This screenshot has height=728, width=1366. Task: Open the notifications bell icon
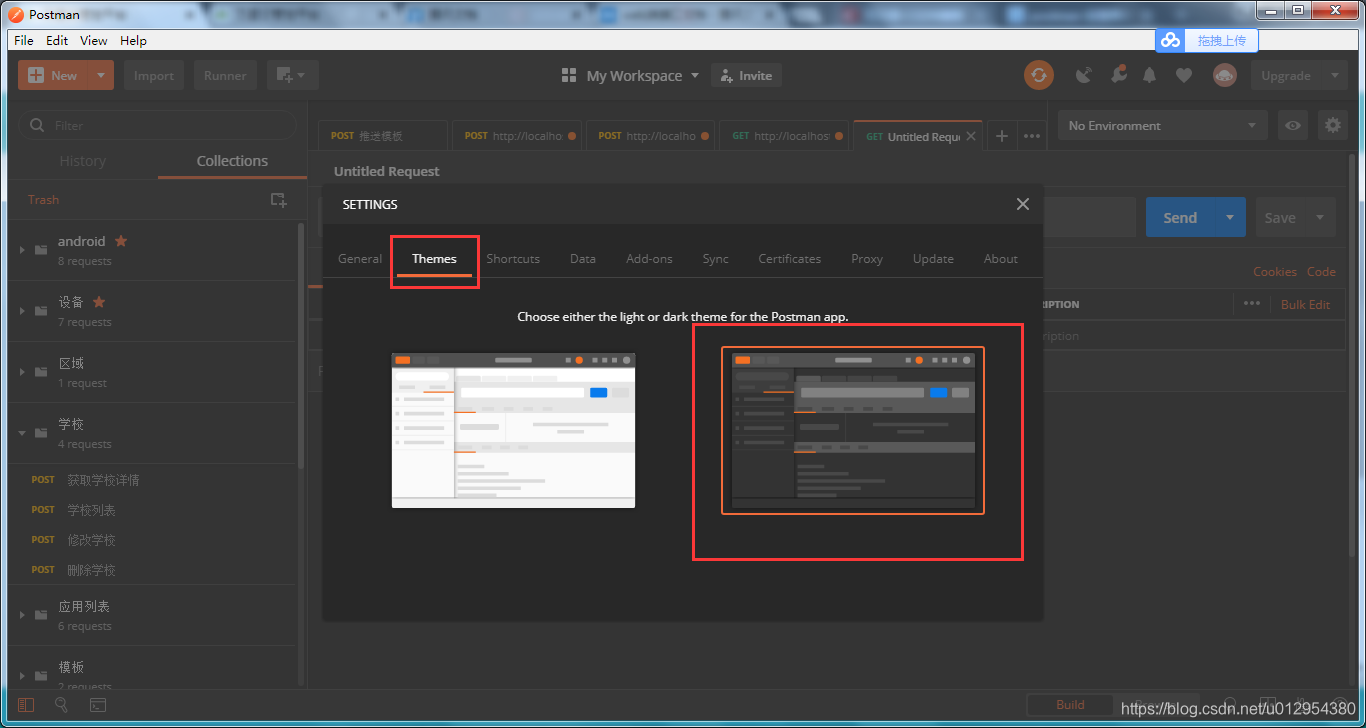pos(1150,75)
